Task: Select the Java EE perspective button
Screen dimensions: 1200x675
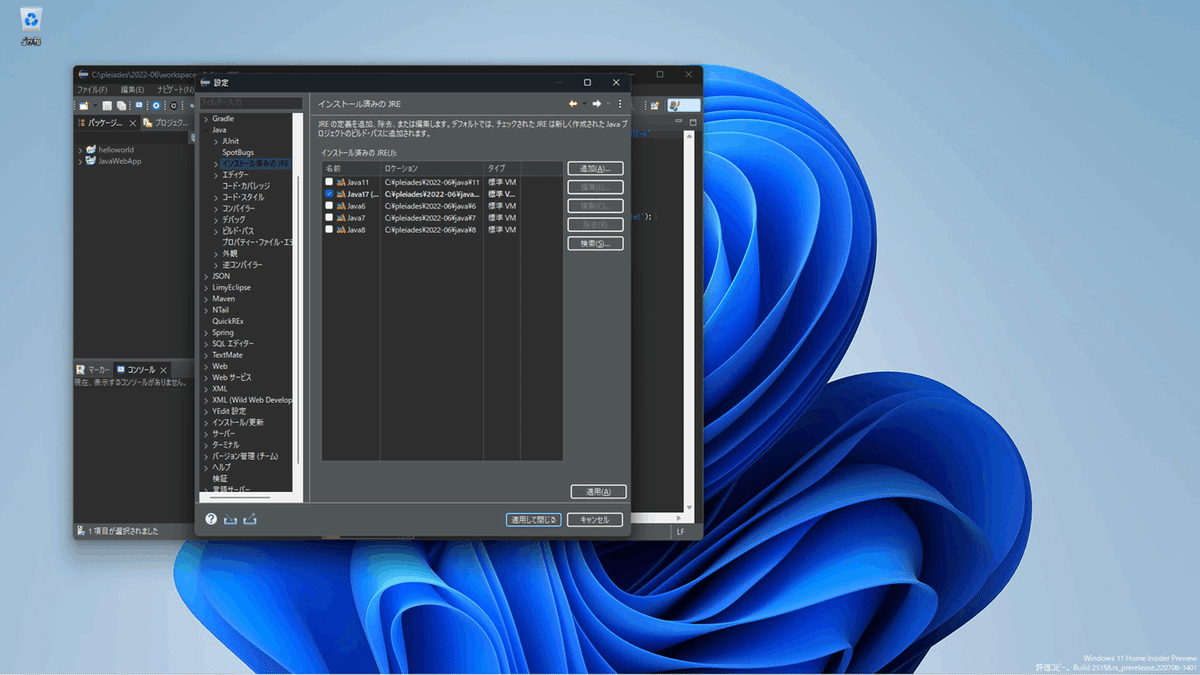Action: tap(684, 105)
